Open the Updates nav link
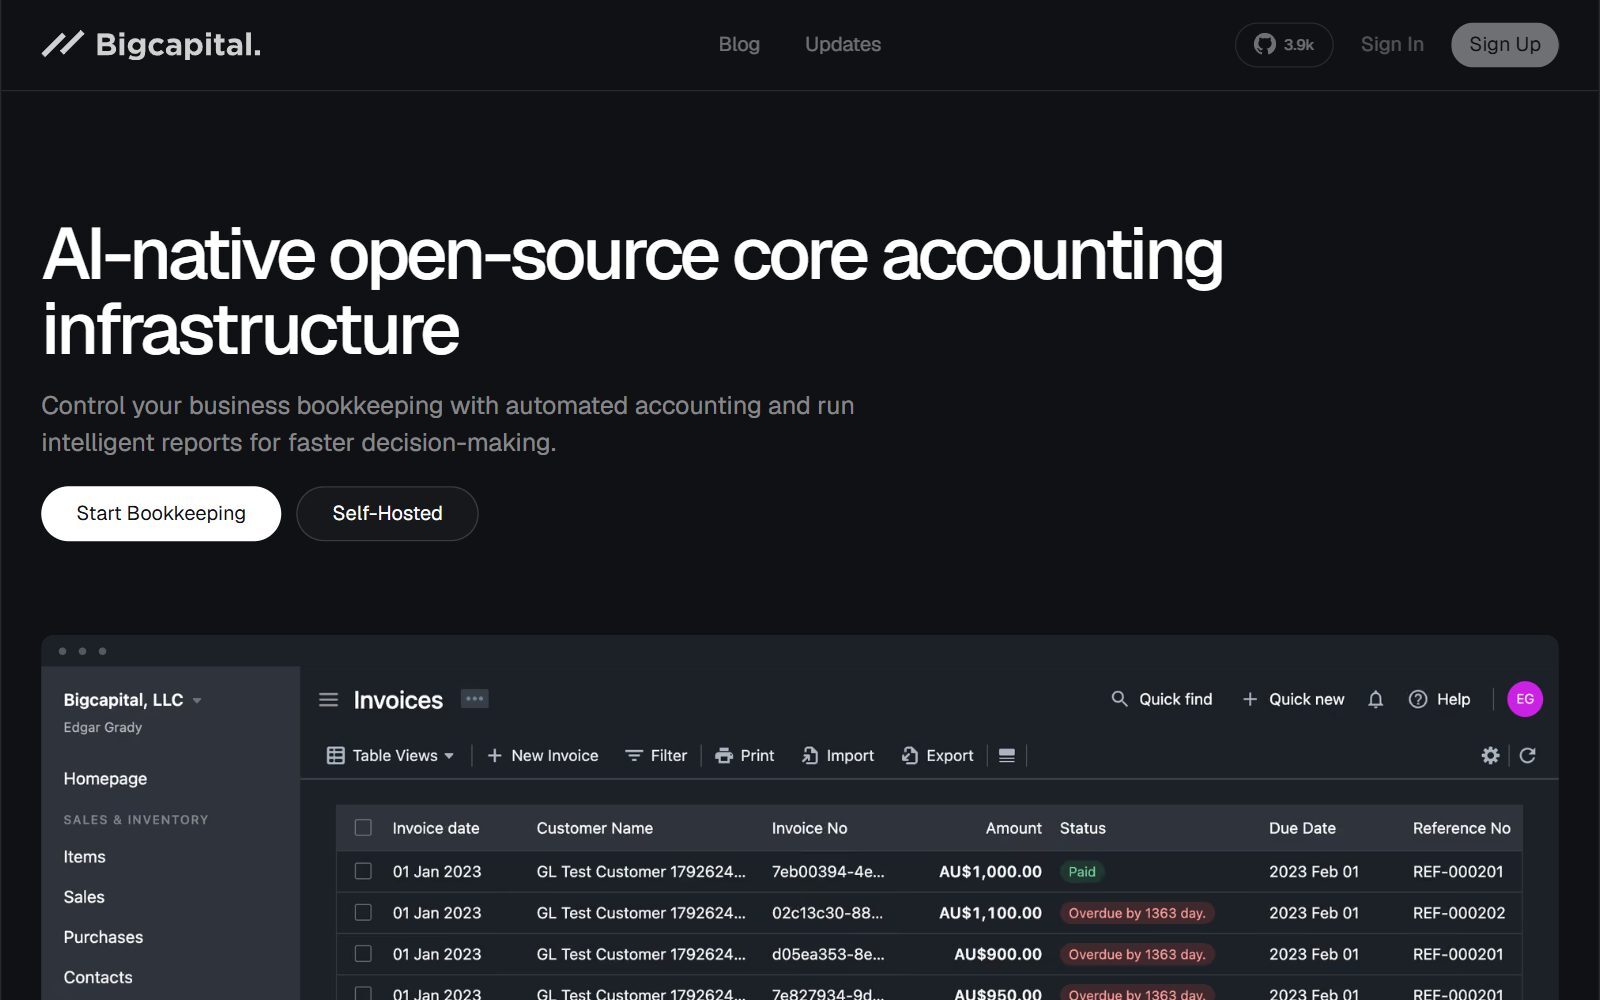 tap(843, 45)
